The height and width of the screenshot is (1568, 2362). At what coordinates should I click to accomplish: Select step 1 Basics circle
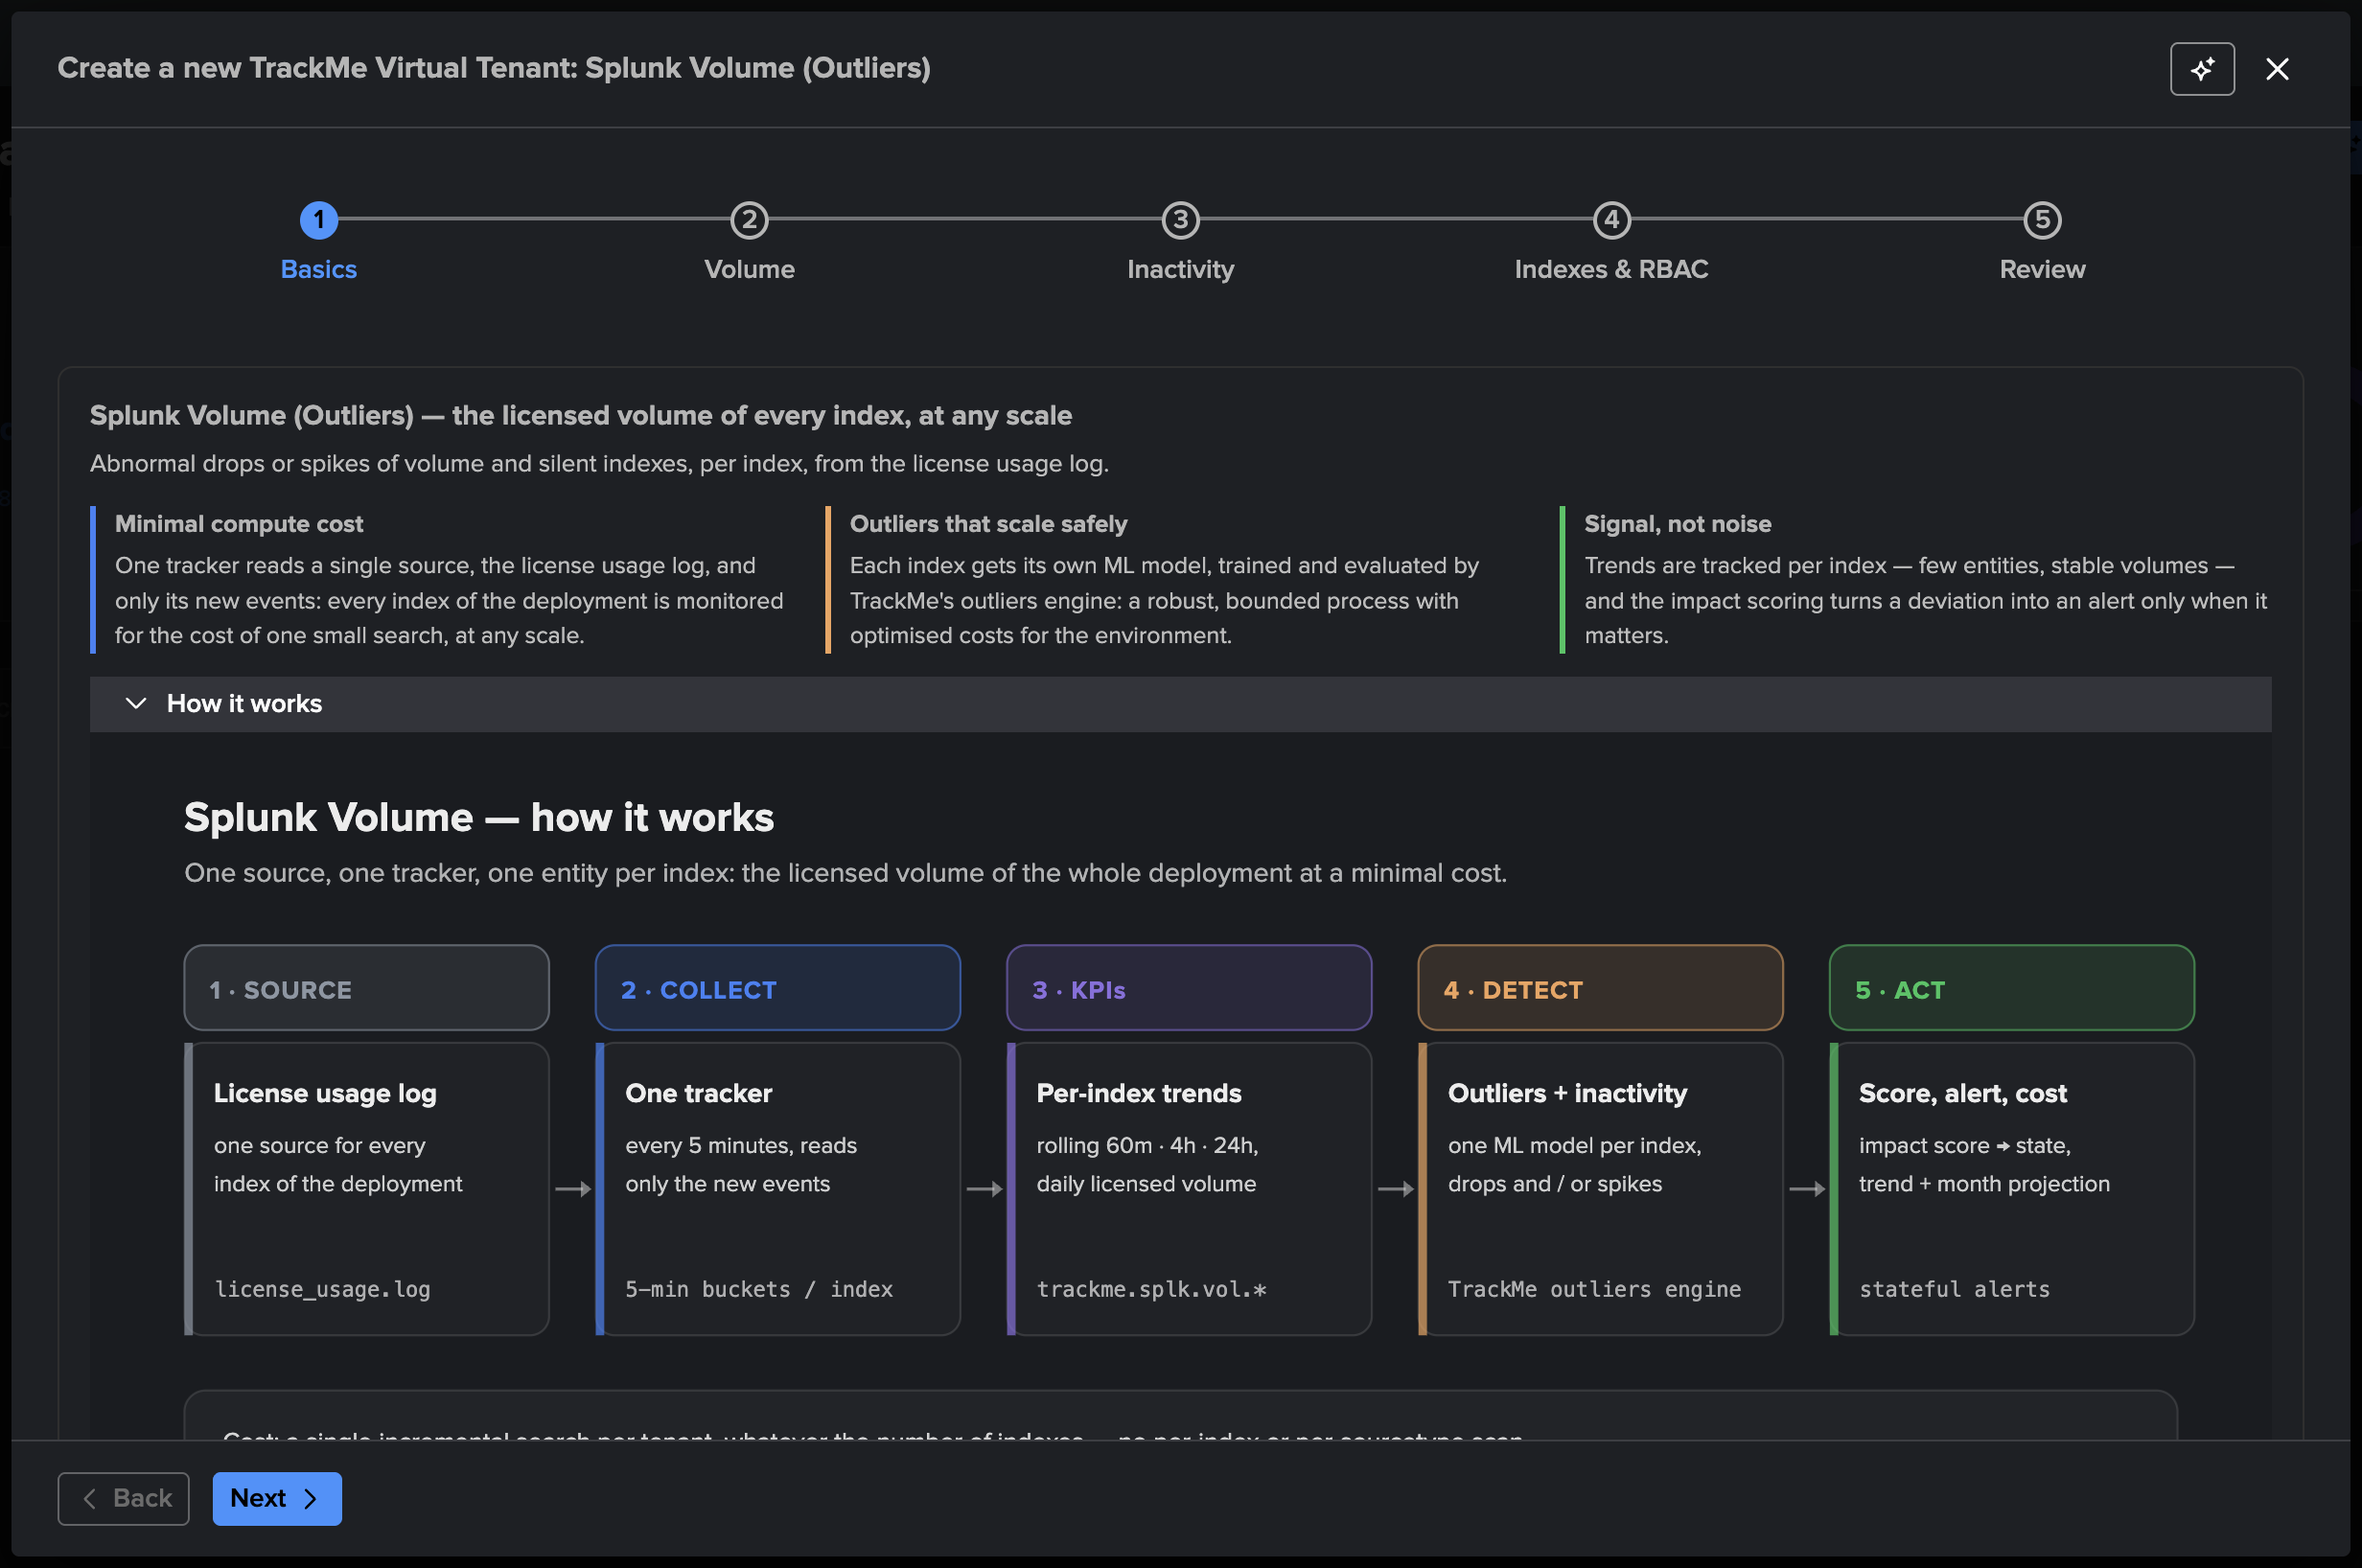[319, 219]
